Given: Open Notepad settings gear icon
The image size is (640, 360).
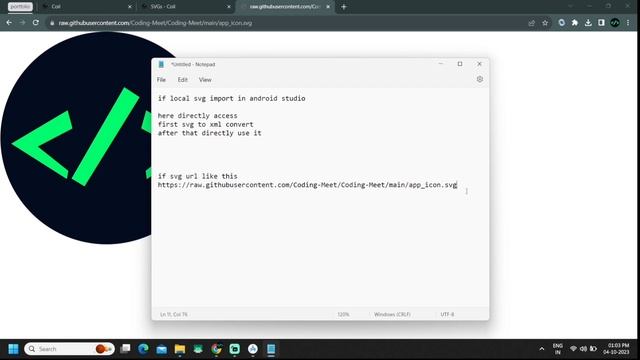Looking at the screenshot, I should (x=480, y=79).
